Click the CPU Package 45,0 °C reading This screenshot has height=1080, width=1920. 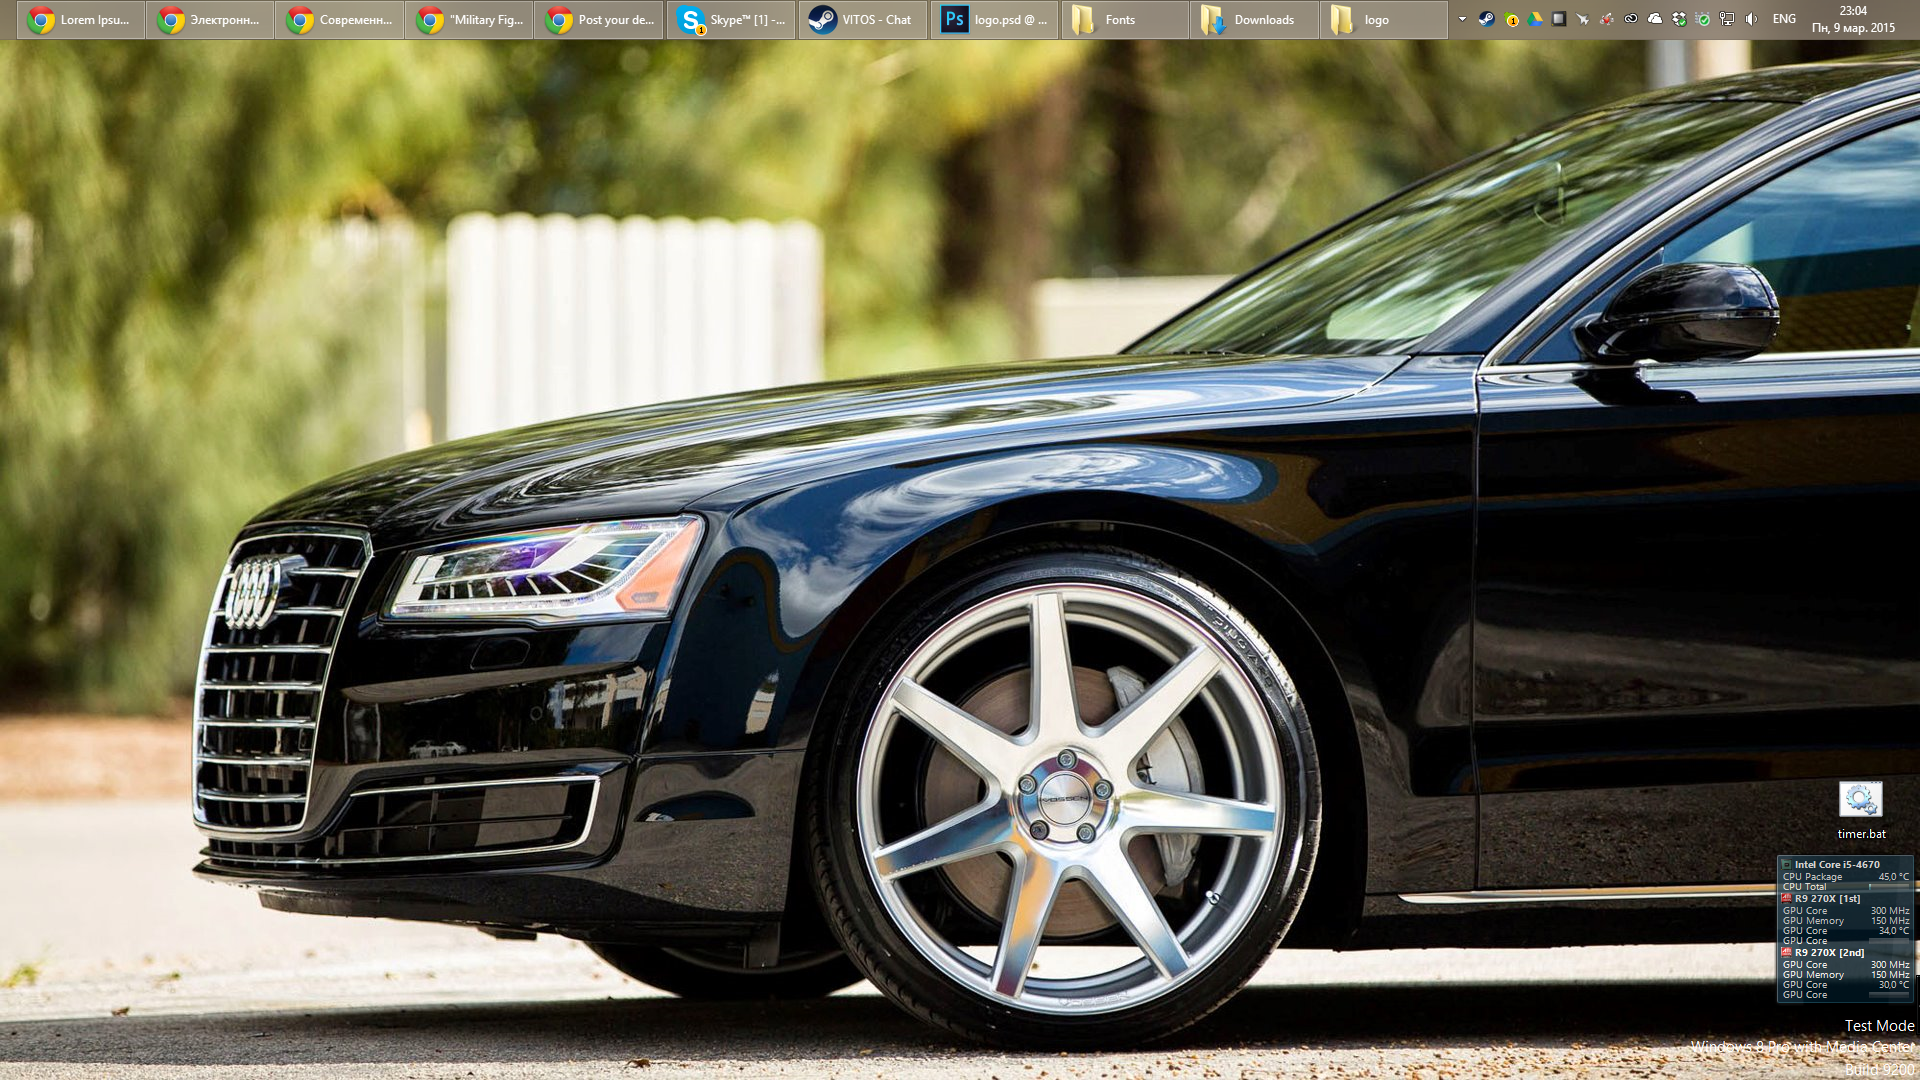pos(1893,877)
